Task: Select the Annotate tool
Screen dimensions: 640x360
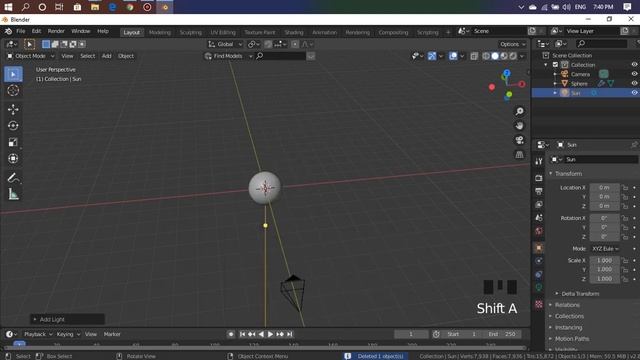Action: point(13,178)
